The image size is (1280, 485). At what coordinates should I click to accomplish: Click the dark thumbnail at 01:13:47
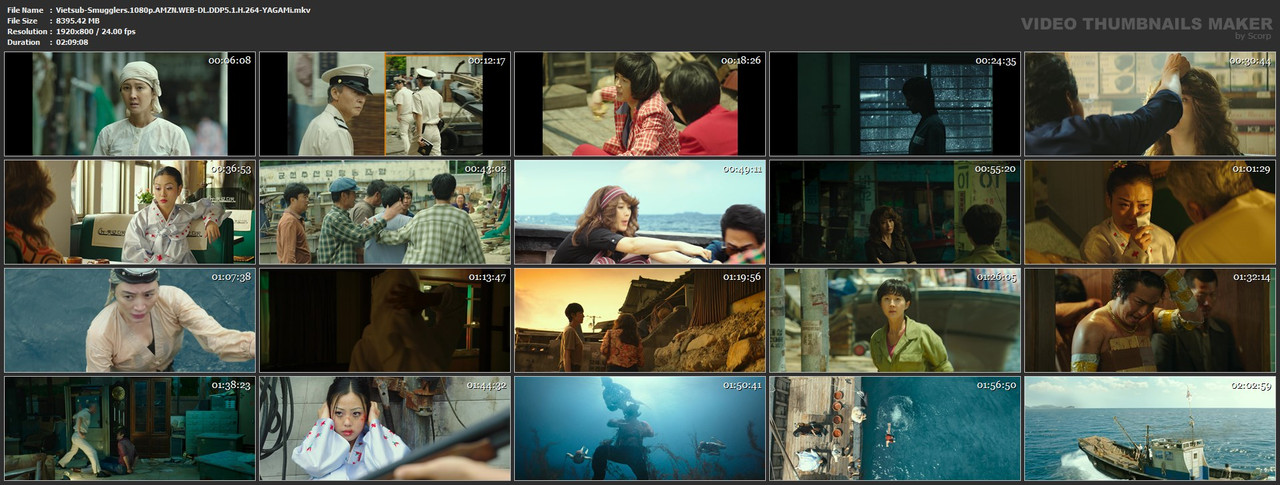385,320
